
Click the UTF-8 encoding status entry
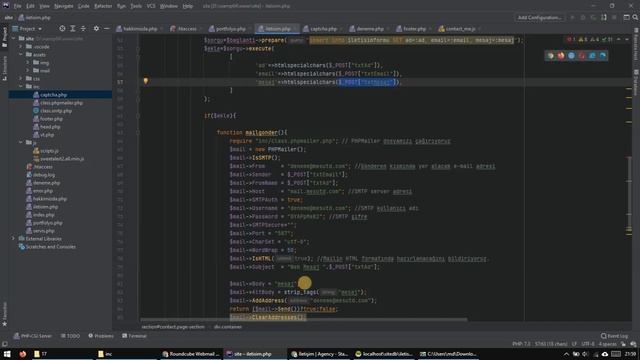click(588, 344)
